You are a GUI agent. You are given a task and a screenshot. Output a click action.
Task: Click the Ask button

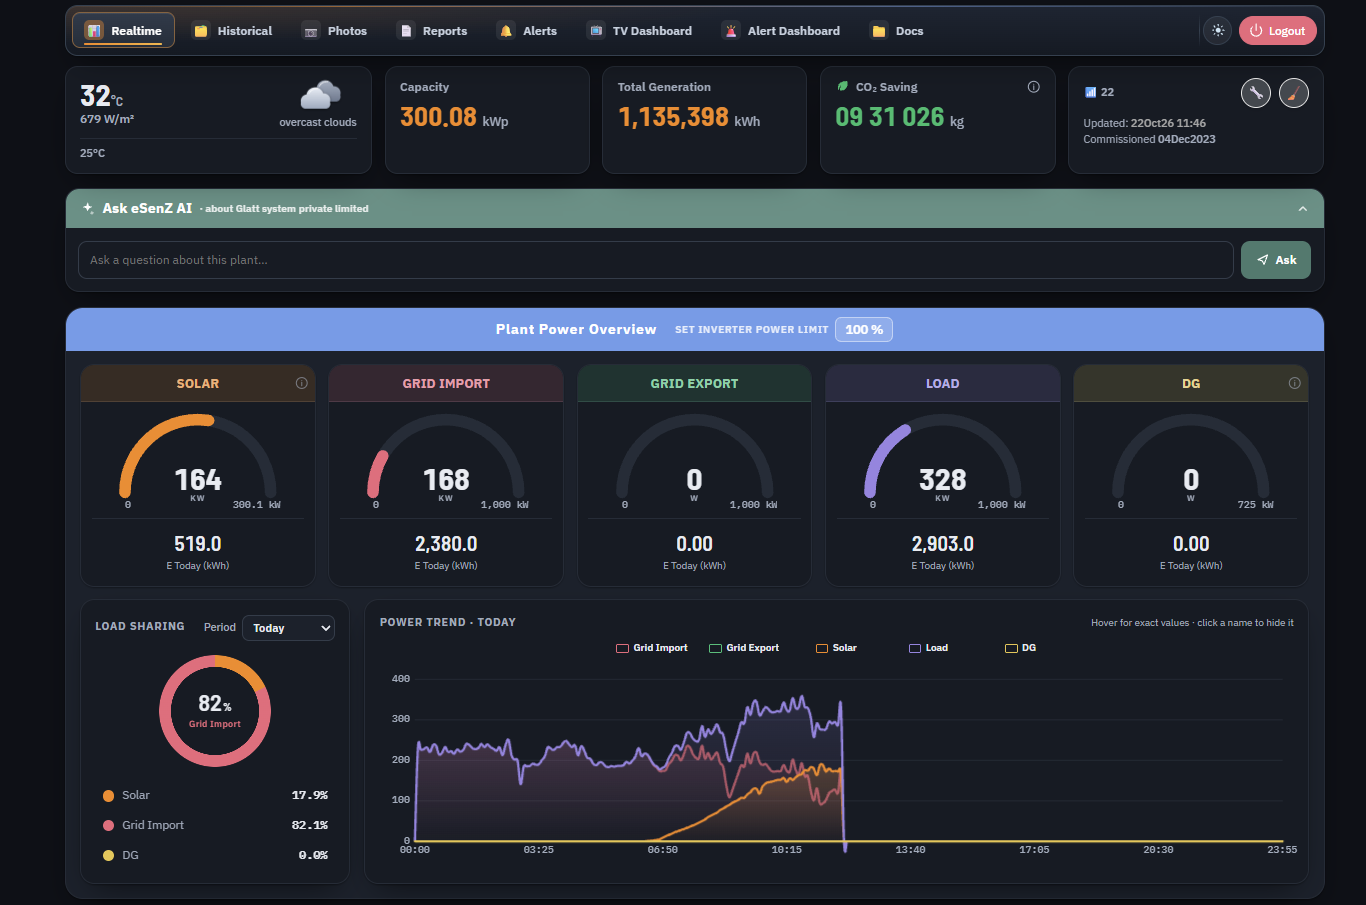coord(1276,260)
